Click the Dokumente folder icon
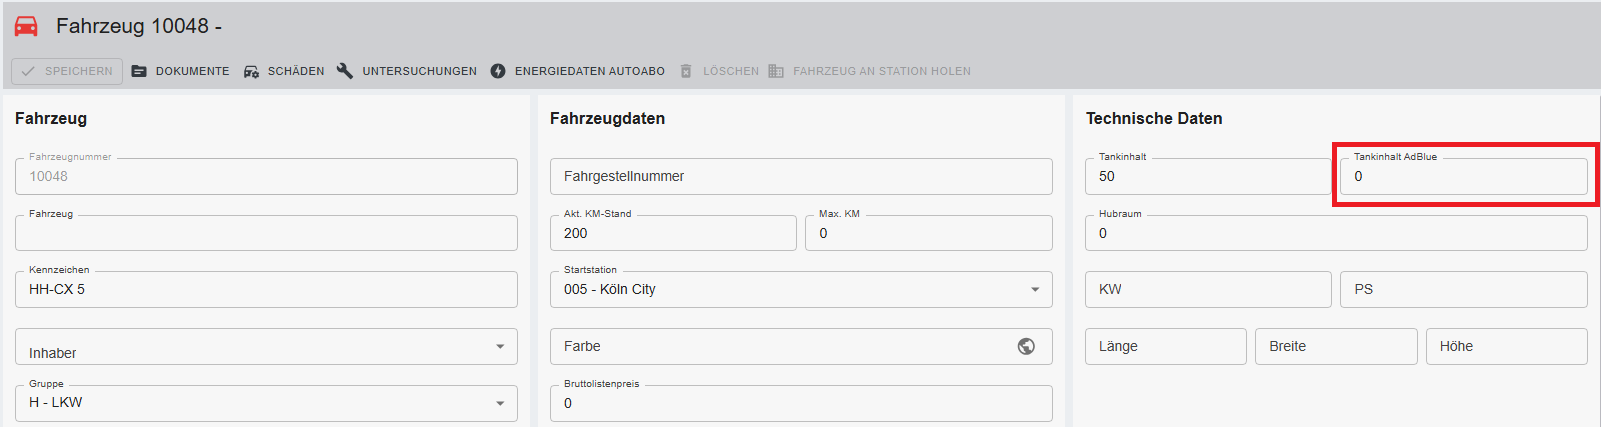 pyautogui.click(x=139, y=71)
